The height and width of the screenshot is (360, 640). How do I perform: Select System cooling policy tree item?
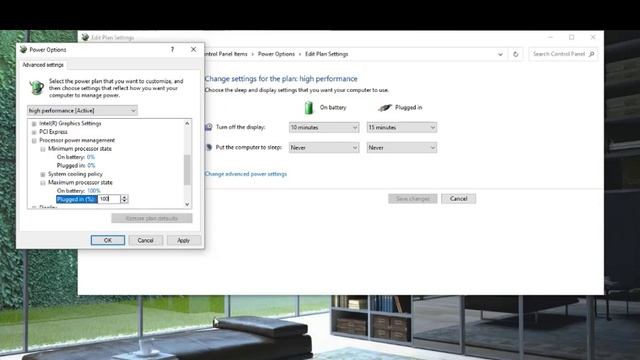pyautogui.click(x=76, y=174)
